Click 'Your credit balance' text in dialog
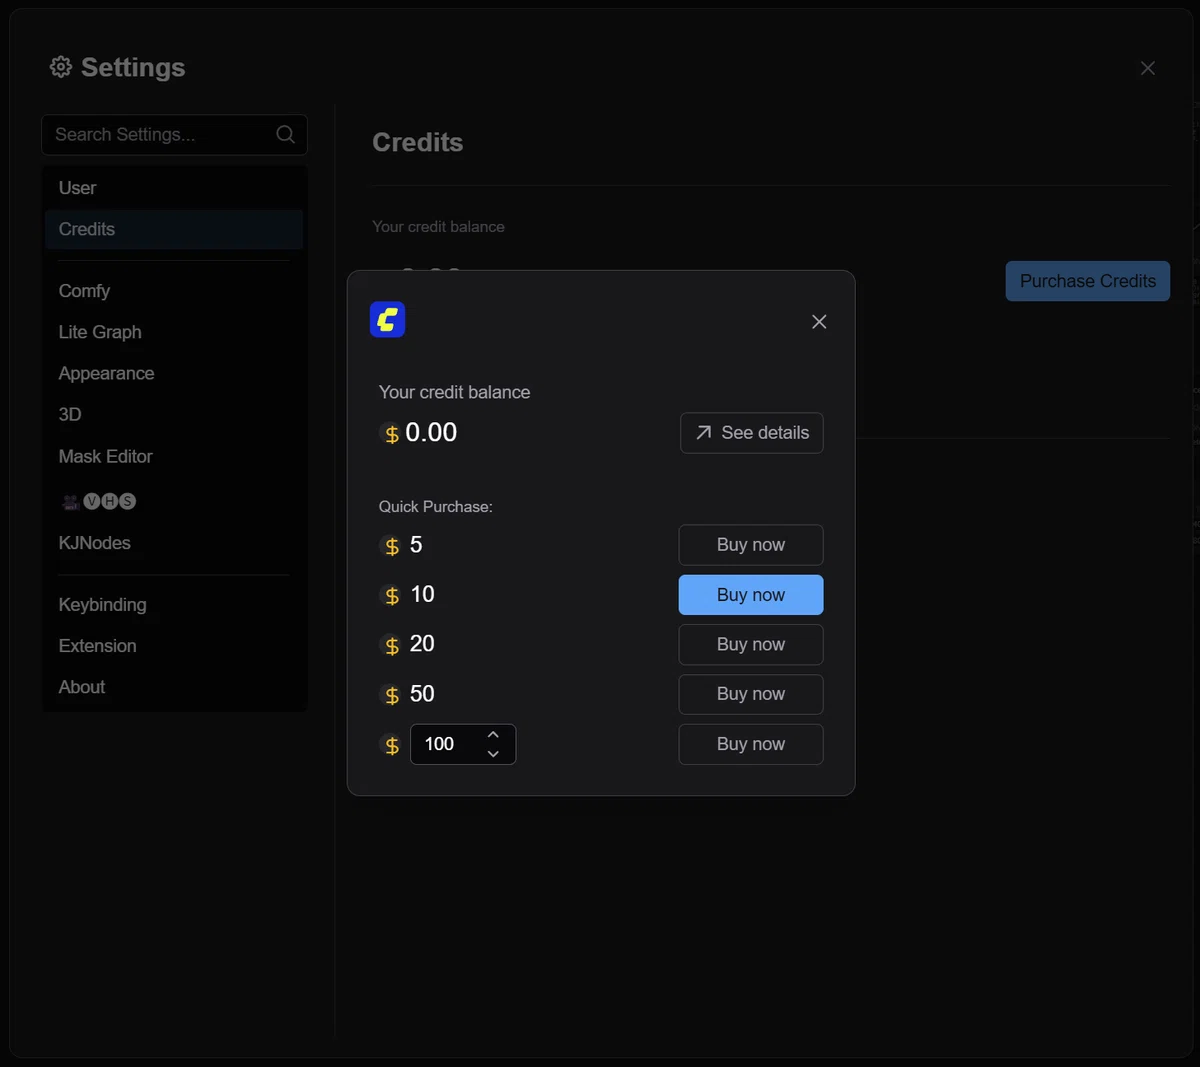Image resolution: width=1200 pixels, height=1067 pixels. 455,393
